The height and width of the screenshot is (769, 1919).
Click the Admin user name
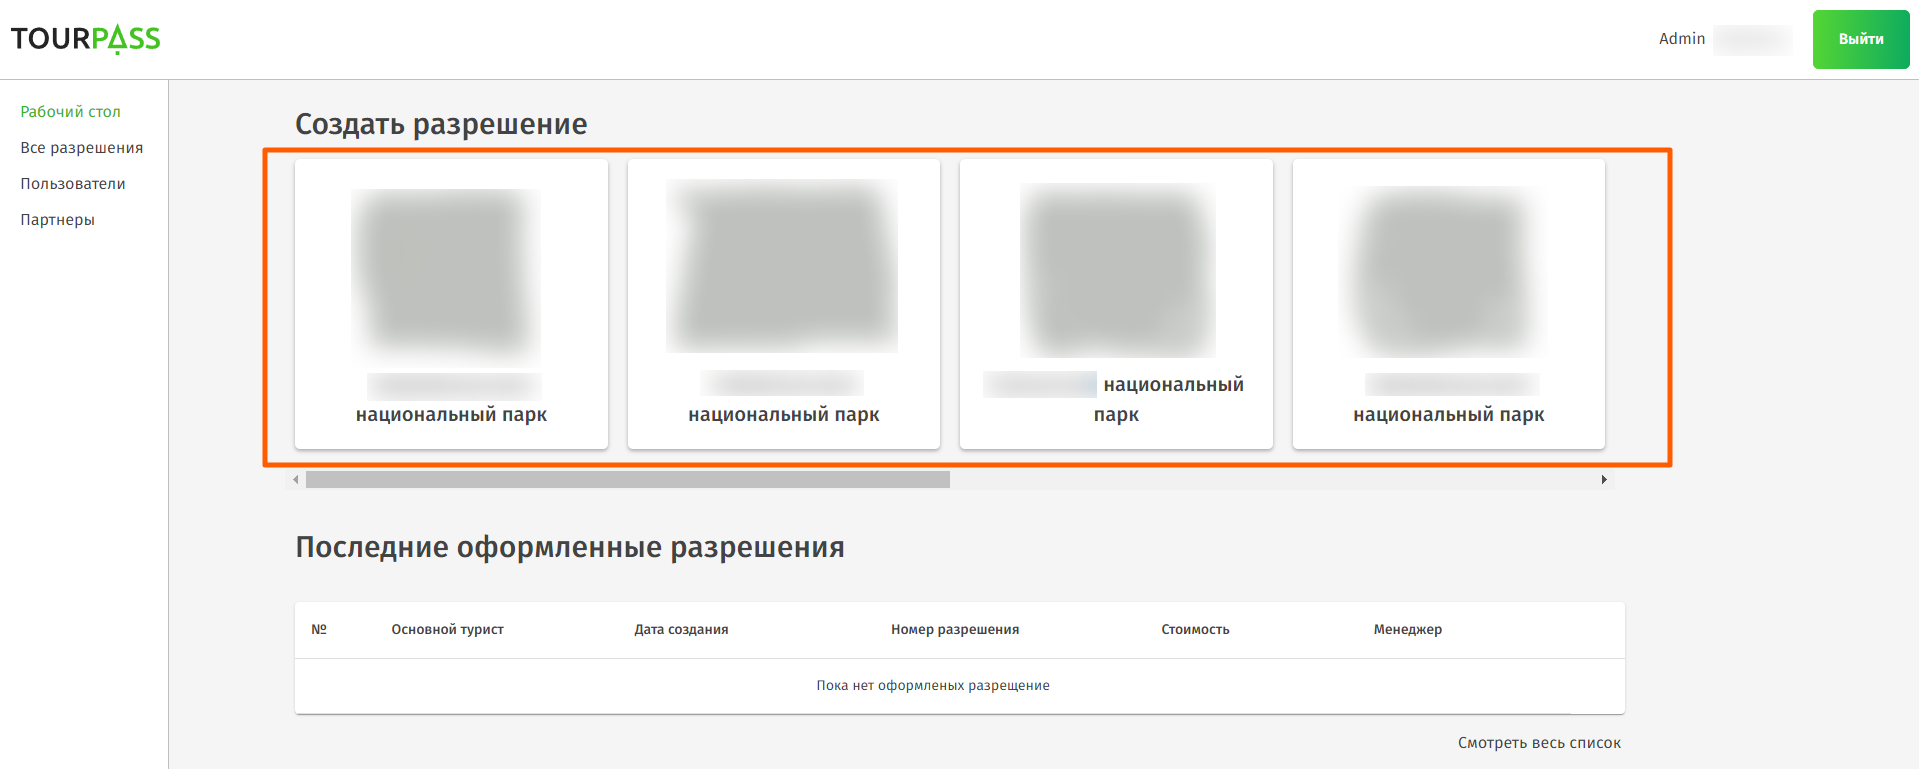click(x=1681, y=39)
